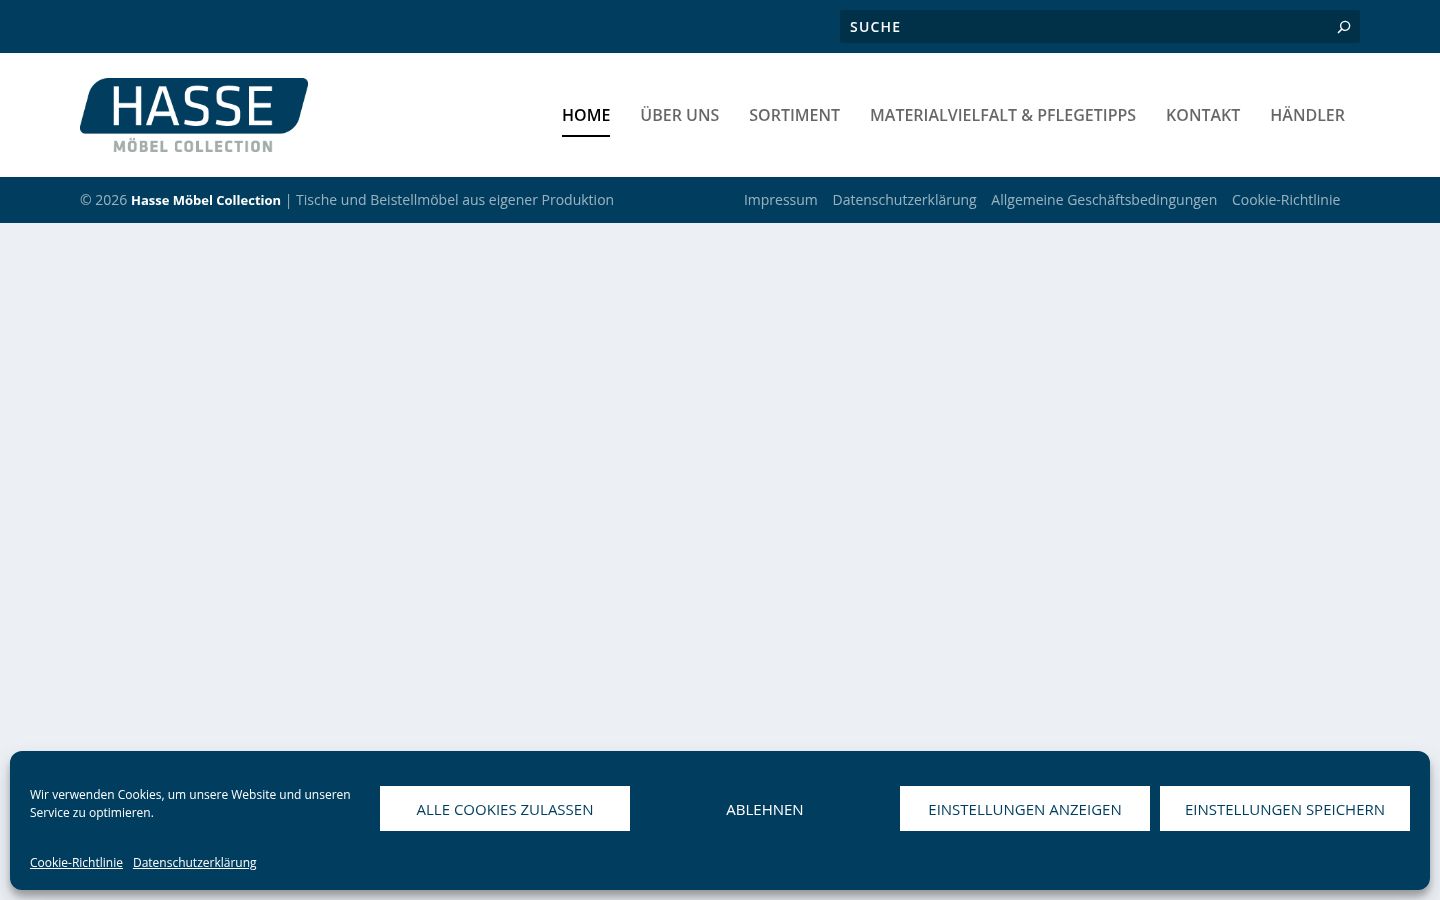The image size is (1440, 900).
Task: Save cookie settings via Einstellungen Speichern
Action: coord(1285,809)
